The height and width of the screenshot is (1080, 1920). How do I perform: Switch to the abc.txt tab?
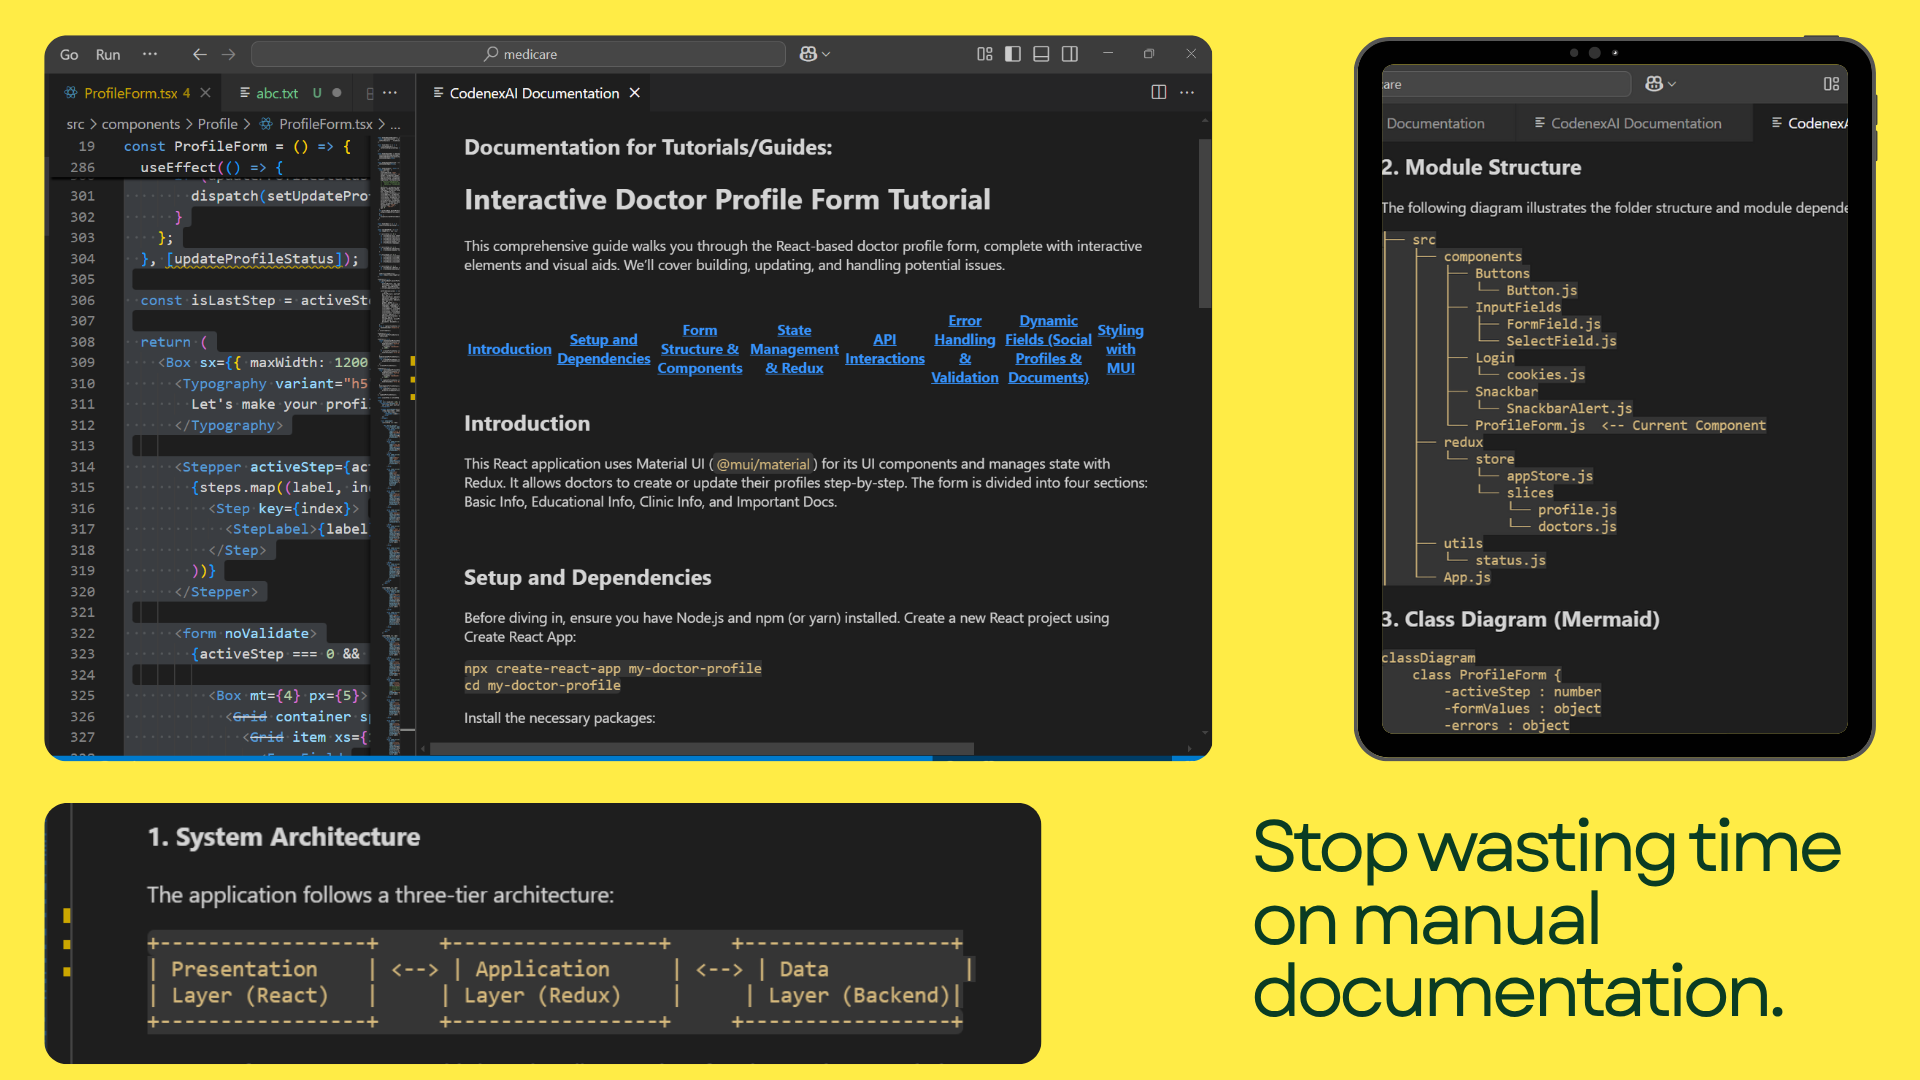pos(276,93)
